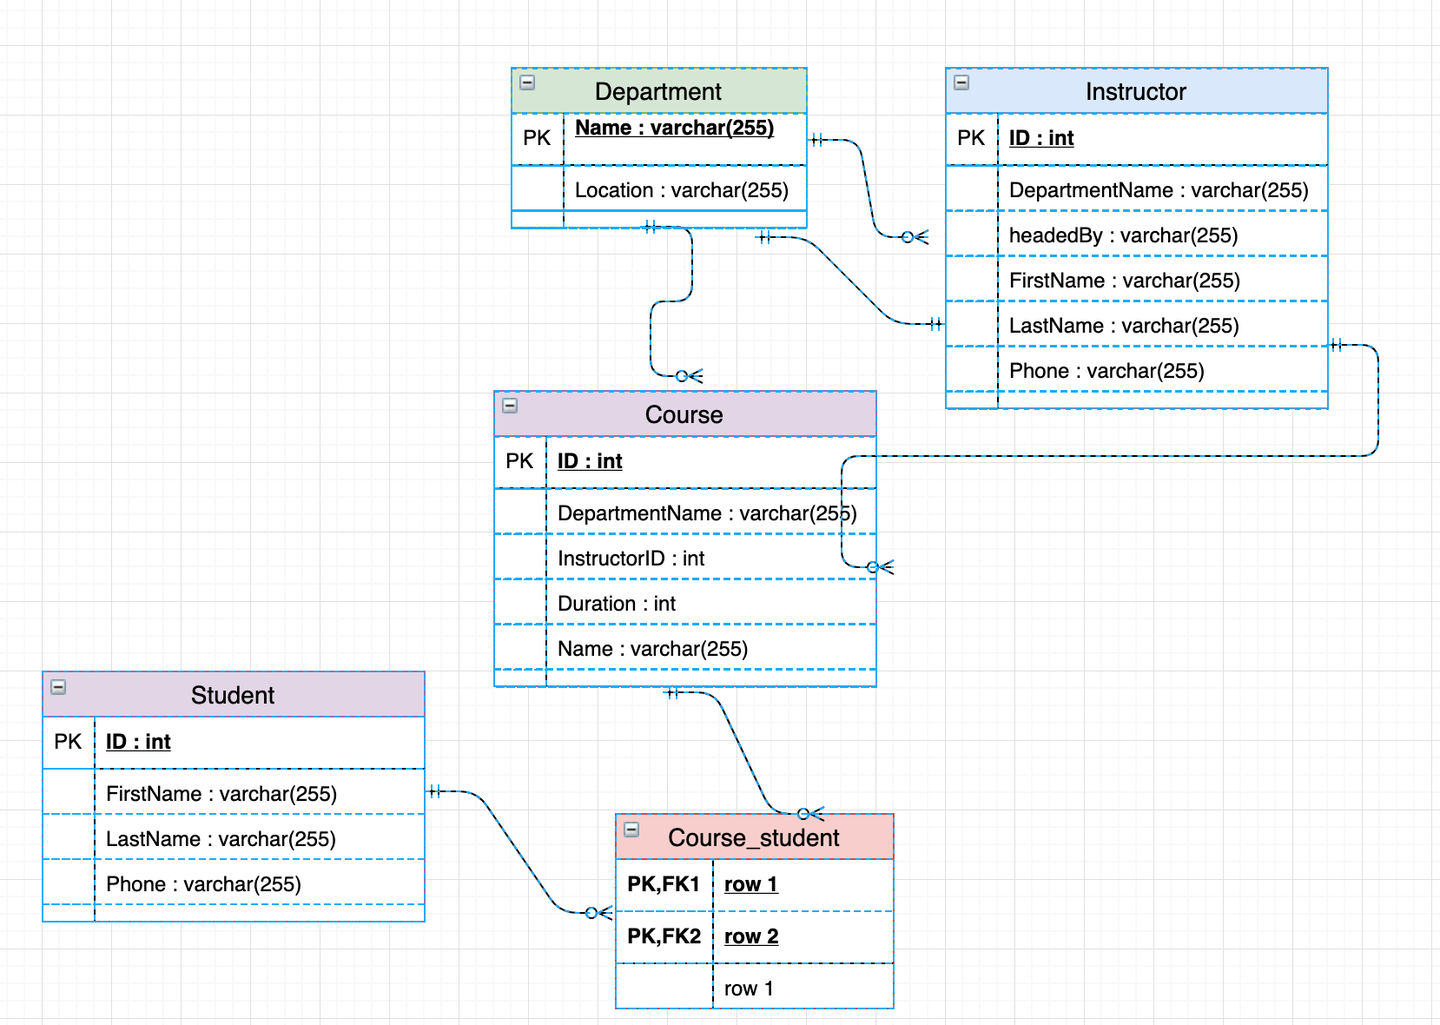
Task: Select underlined row 1 in Course_student
Action: [751, 884]
